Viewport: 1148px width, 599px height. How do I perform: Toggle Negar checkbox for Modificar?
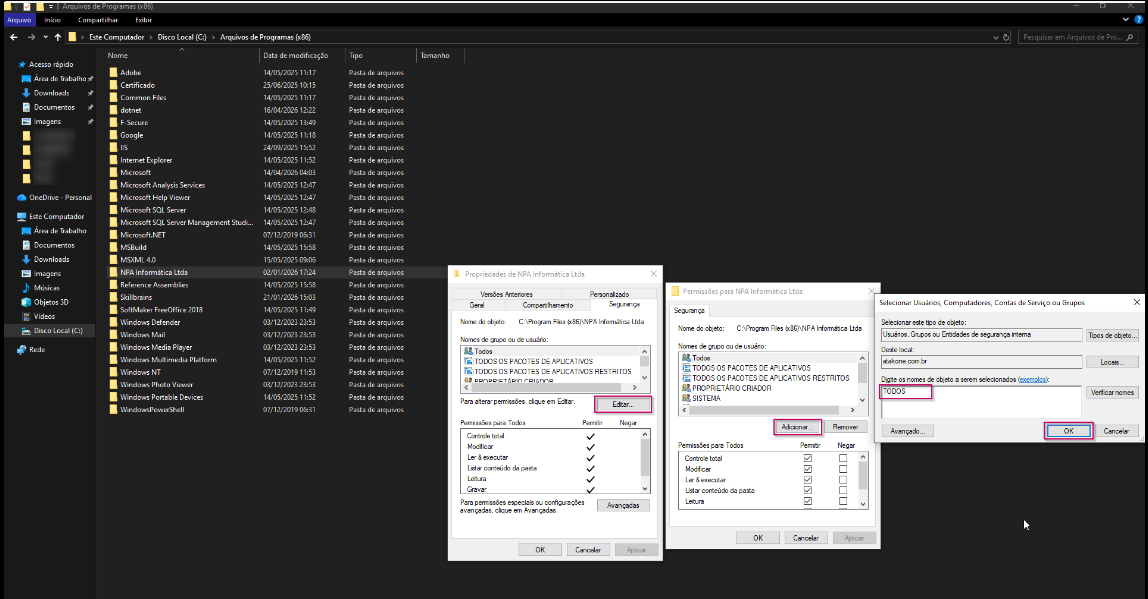tap(843, 469)
